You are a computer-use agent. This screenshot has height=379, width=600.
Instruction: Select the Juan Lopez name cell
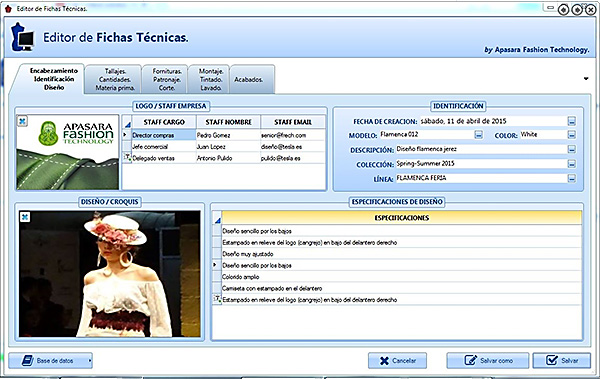228,147
